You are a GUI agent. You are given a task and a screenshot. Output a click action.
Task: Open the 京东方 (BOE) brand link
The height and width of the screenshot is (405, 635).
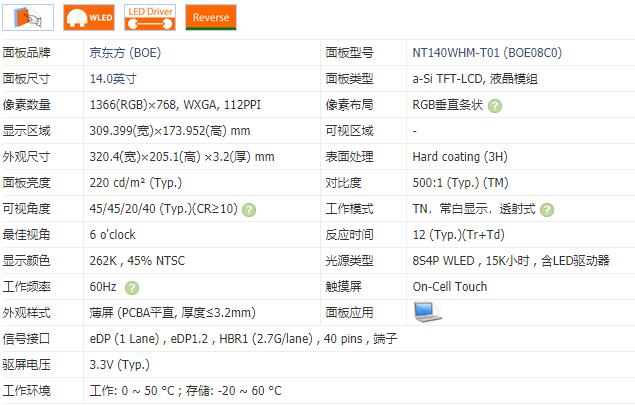click(x=125, y=53)
